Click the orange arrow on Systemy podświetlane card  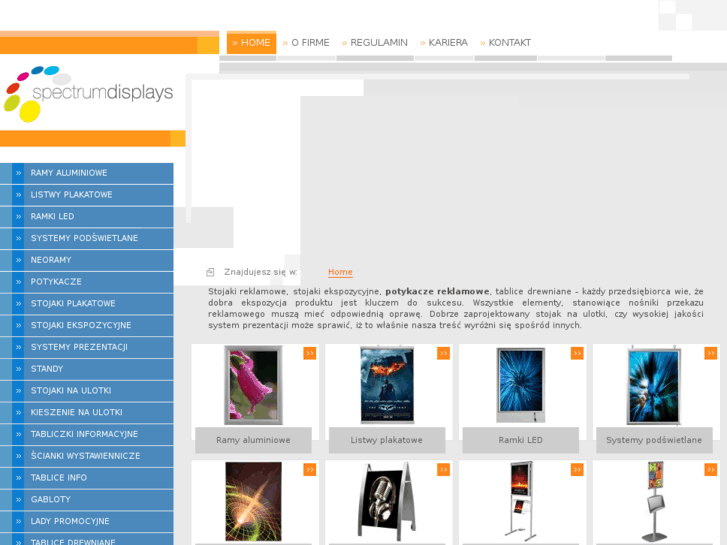tap(710, 353)
